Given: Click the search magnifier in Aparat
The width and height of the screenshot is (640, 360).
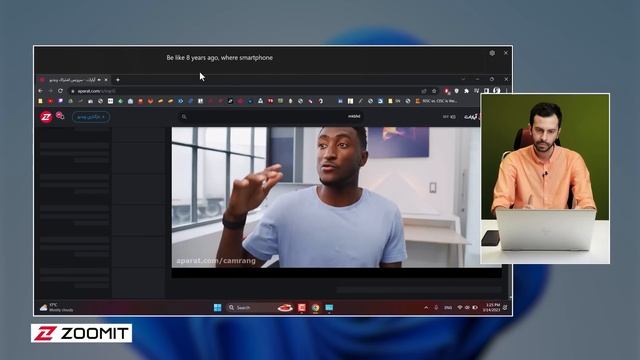Looking at the screenshot, I should click(x=184, y=117).
